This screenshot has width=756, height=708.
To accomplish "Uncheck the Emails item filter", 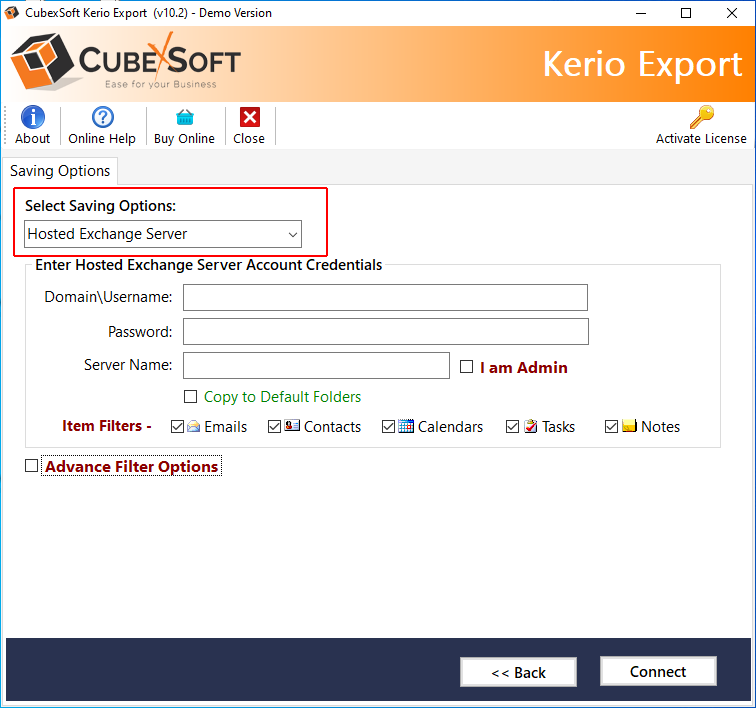I will [x=177, y=426].
